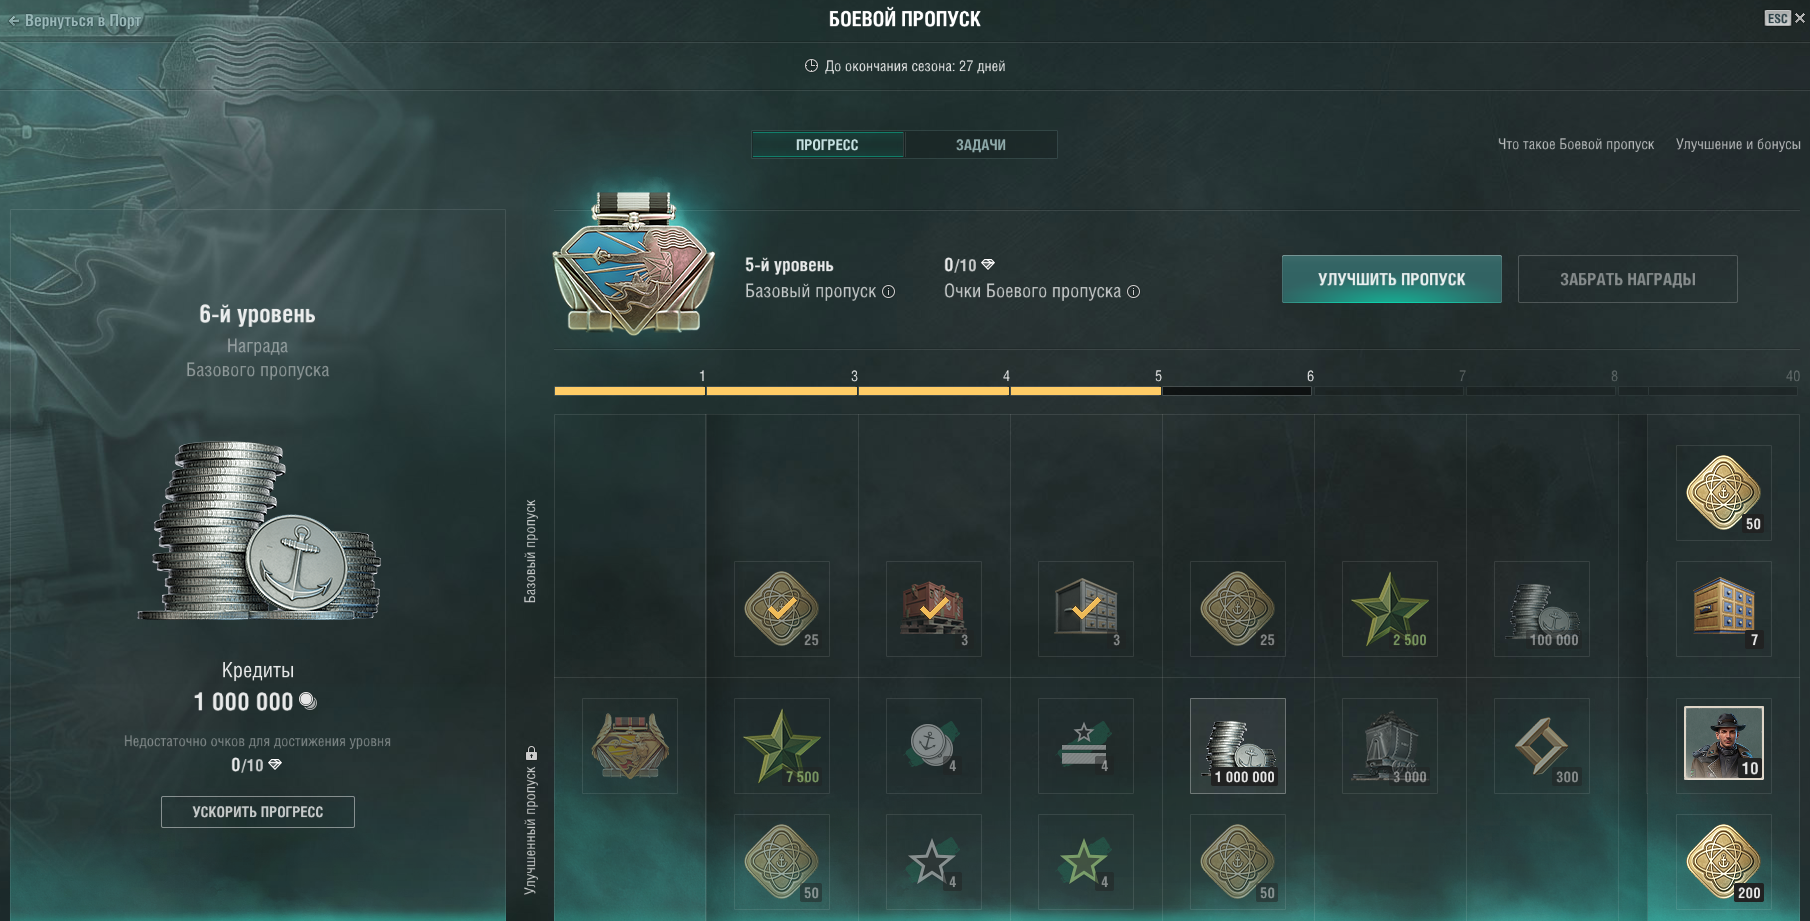The width and height of the screenshot is (1810, 921).
Task: Select the 300 steel reward icon
Action: (1542, 746)
